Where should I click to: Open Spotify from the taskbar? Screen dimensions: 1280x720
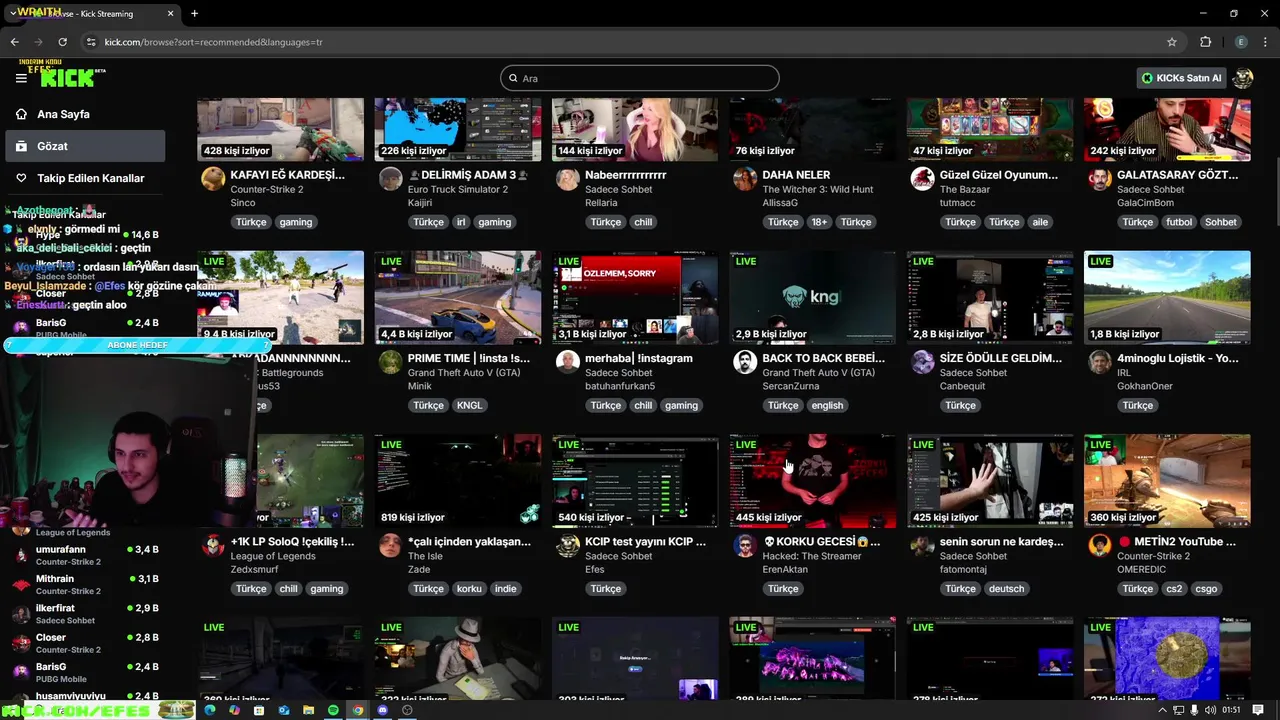(x=333, y=710)
